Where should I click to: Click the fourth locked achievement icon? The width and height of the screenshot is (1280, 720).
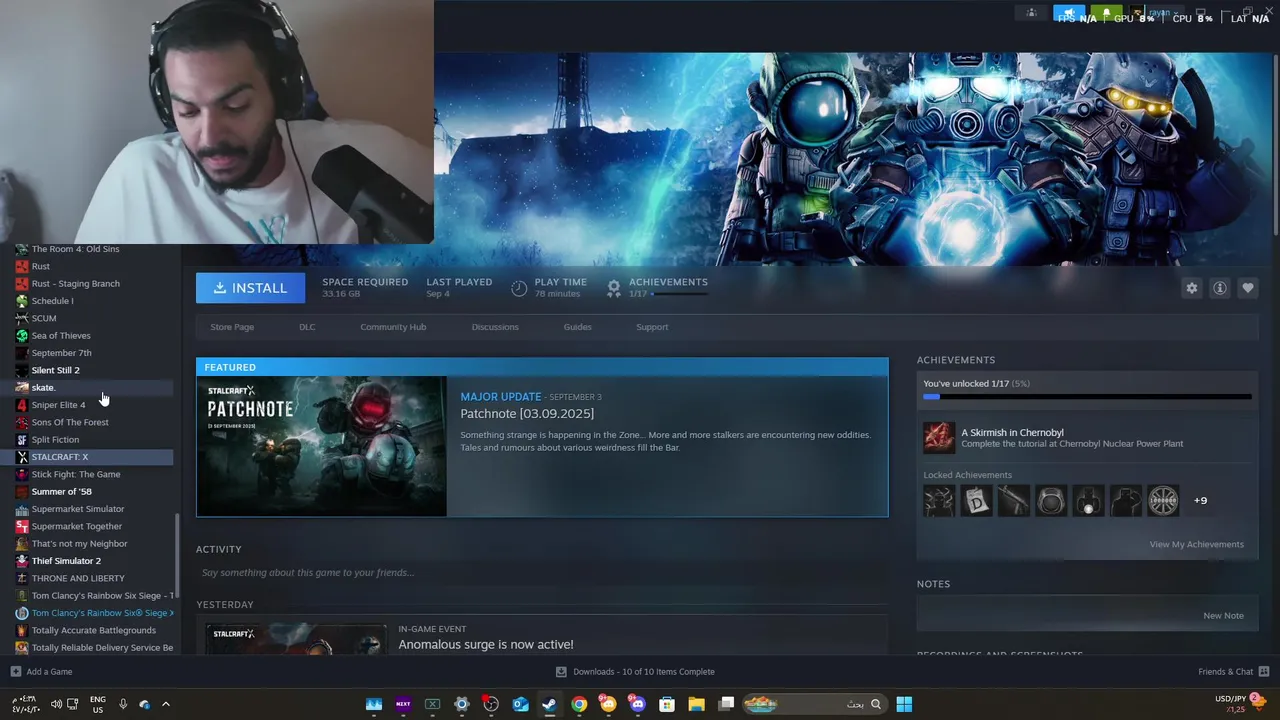[x=1051, y=500]
